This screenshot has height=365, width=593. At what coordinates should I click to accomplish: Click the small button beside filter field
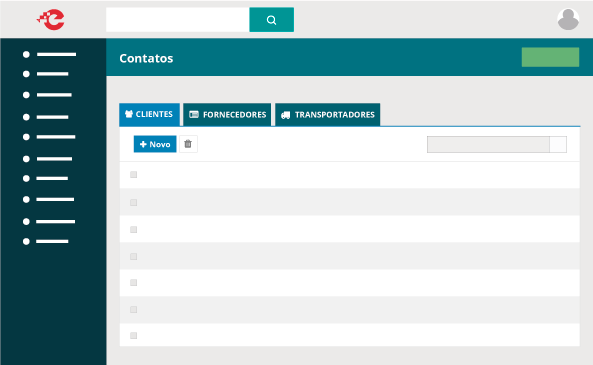558,144
